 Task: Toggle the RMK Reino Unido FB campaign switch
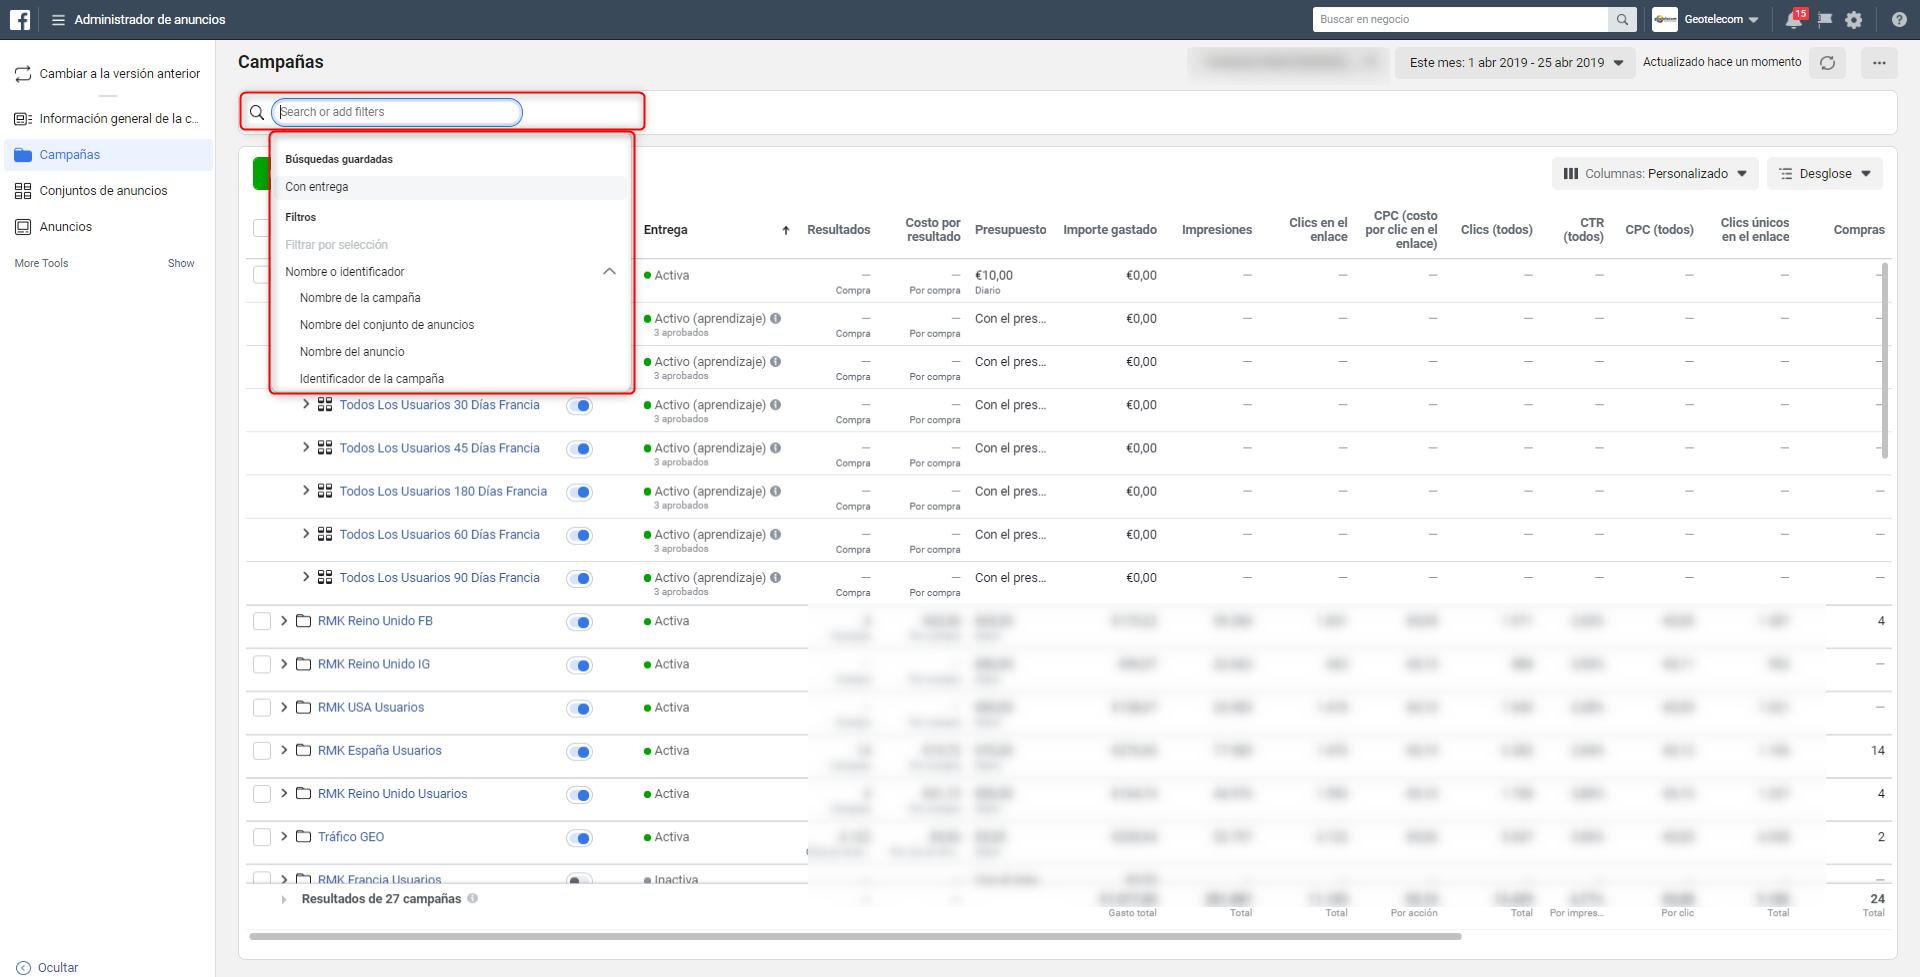tap(579, 622)
